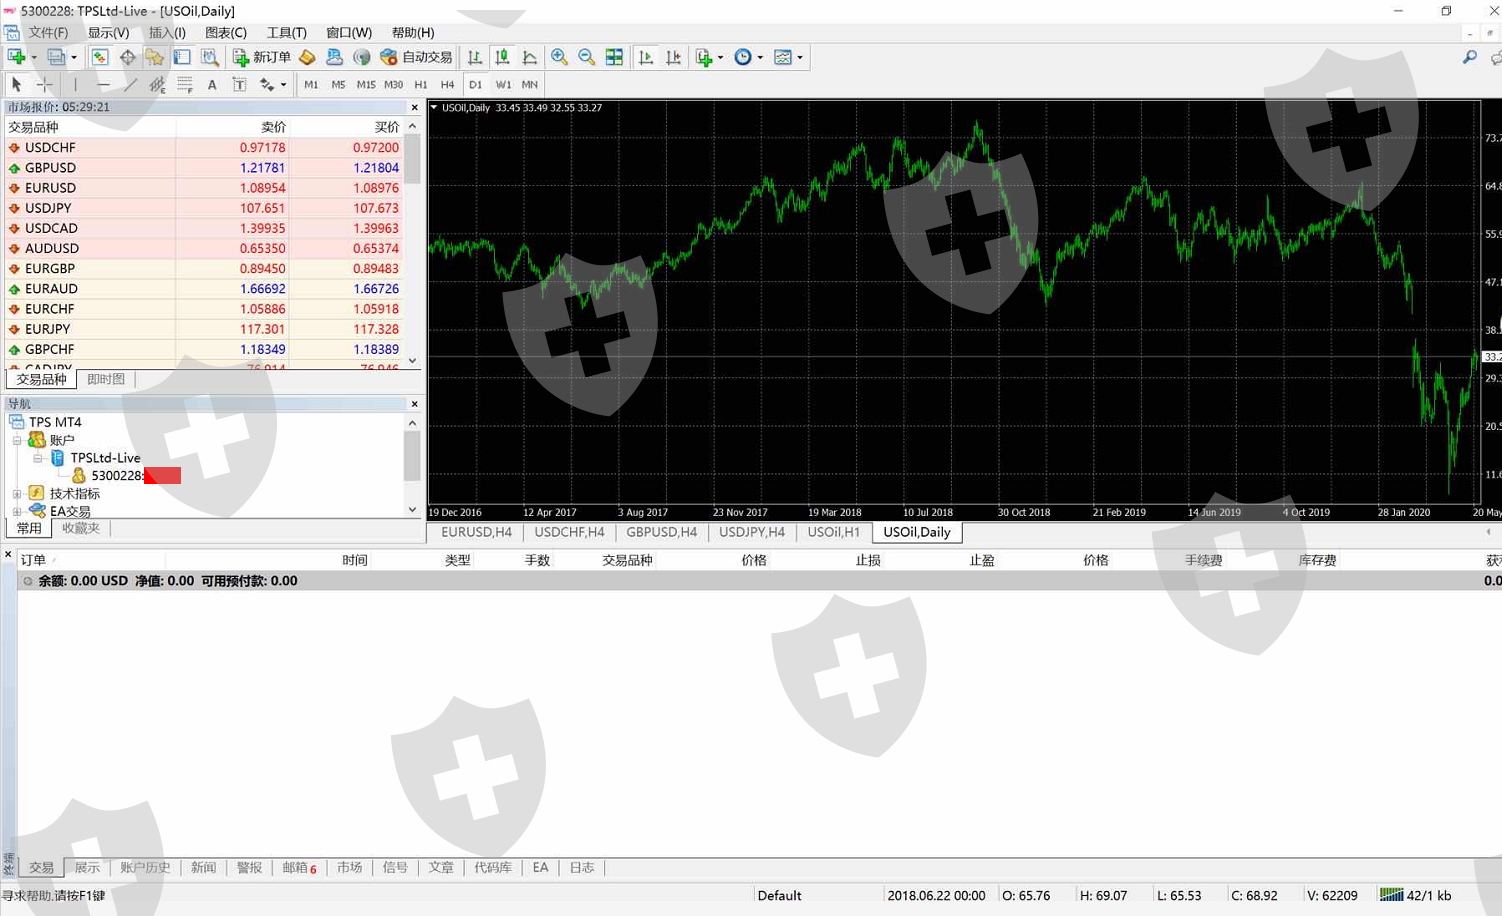The image size is (1502, 916).
Task: Open MetaEditor yellow book icon
Action: [307, 57]
